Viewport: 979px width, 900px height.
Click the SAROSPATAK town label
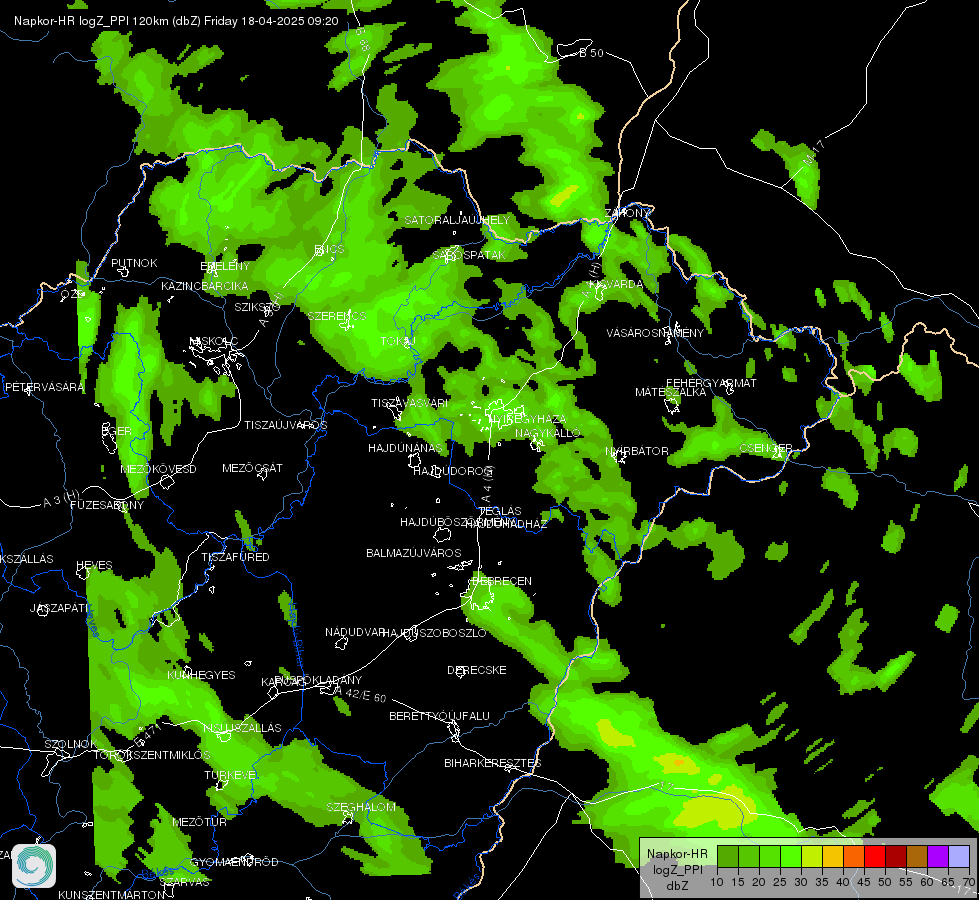[x=470, y=255]
